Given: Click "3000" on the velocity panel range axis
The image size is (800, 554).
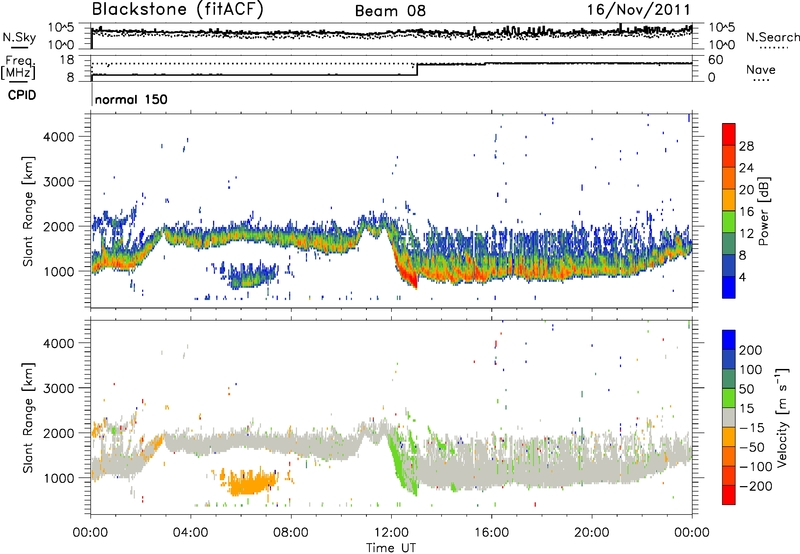Looking at the screenshot, I should pyautogui.click(x=58, y=388).
